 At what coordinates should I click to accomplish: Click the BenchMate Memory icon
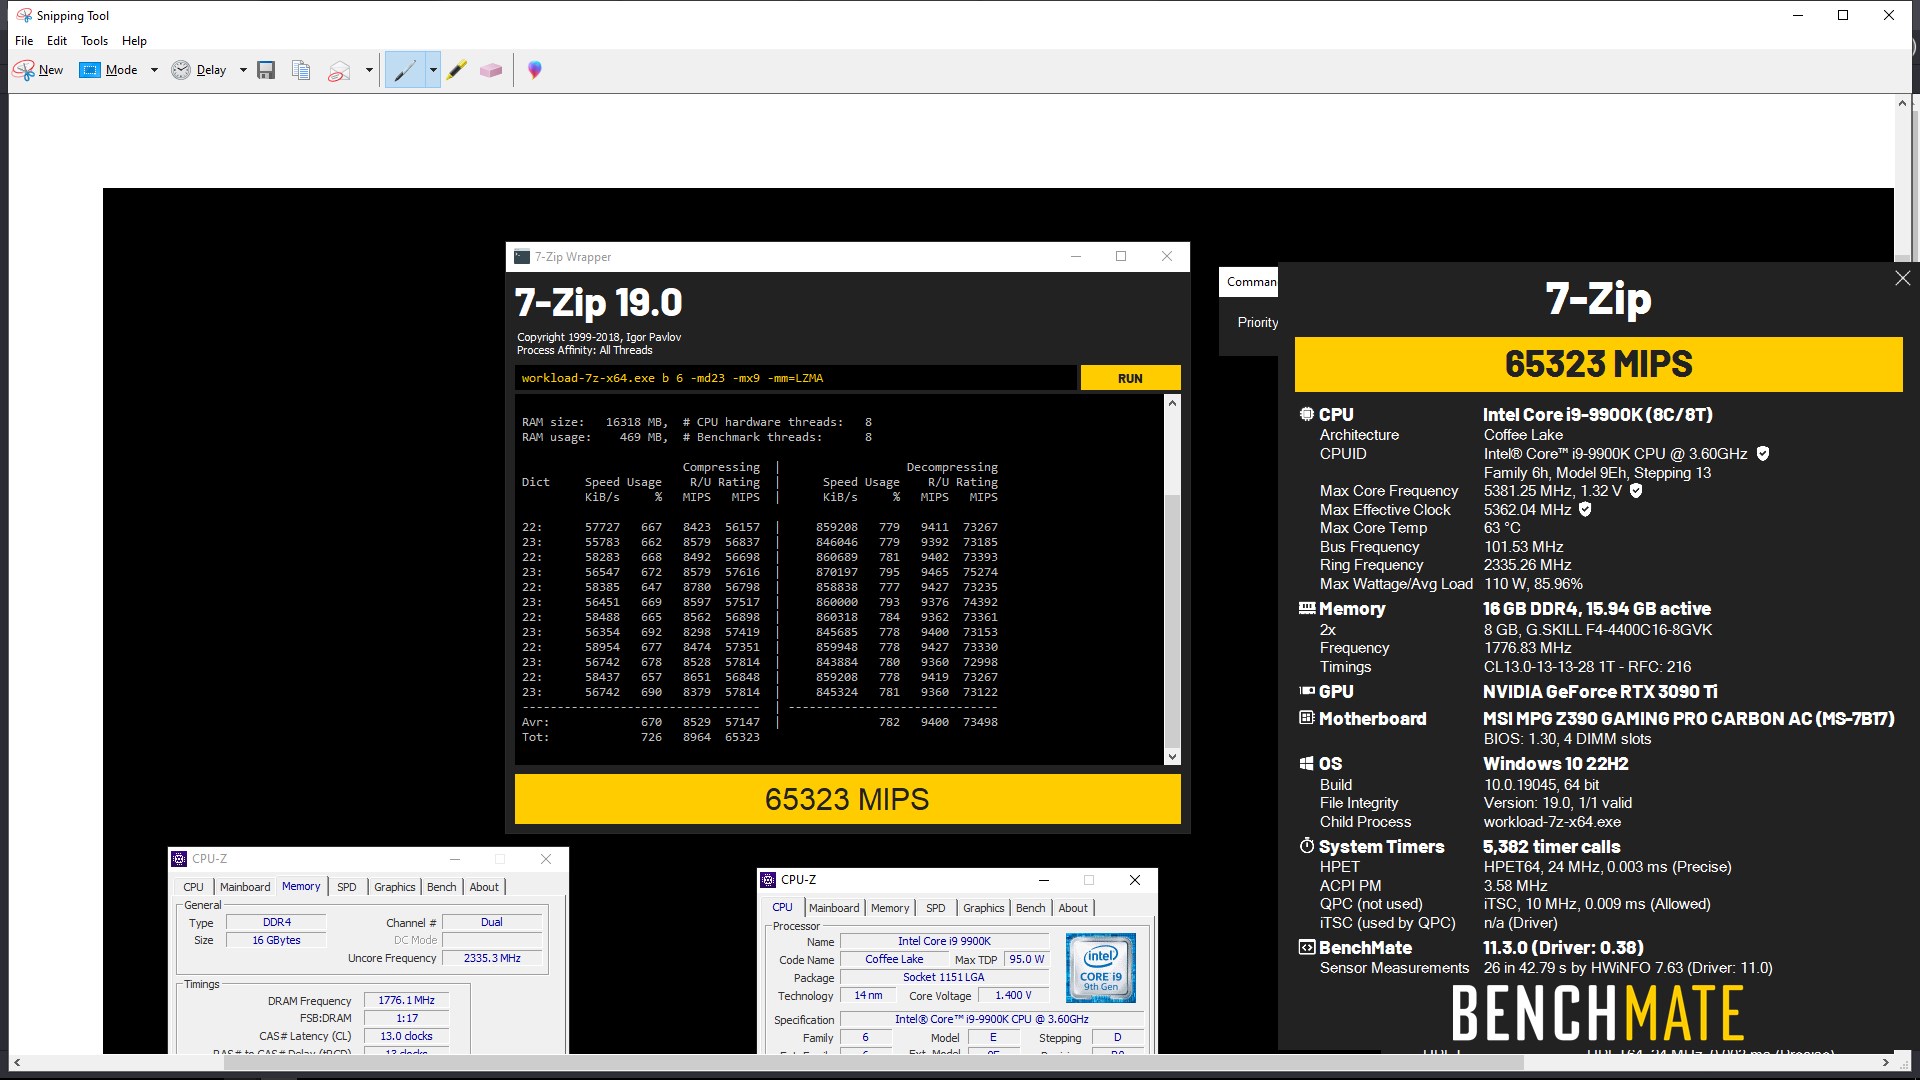click(1306, 608)
